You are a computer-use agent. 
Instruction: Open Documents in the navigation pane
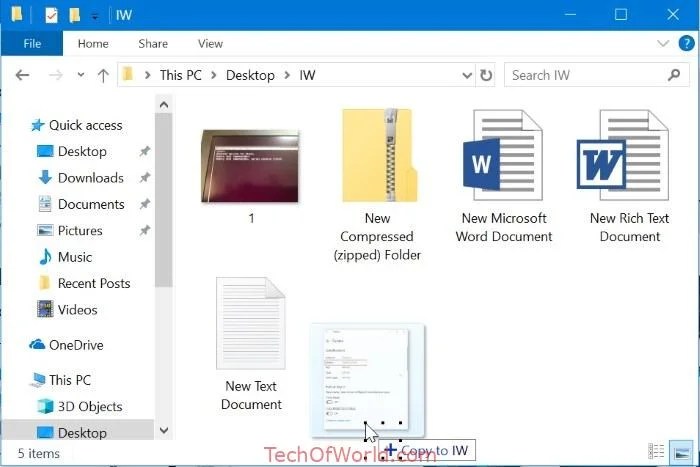[91, 204]
